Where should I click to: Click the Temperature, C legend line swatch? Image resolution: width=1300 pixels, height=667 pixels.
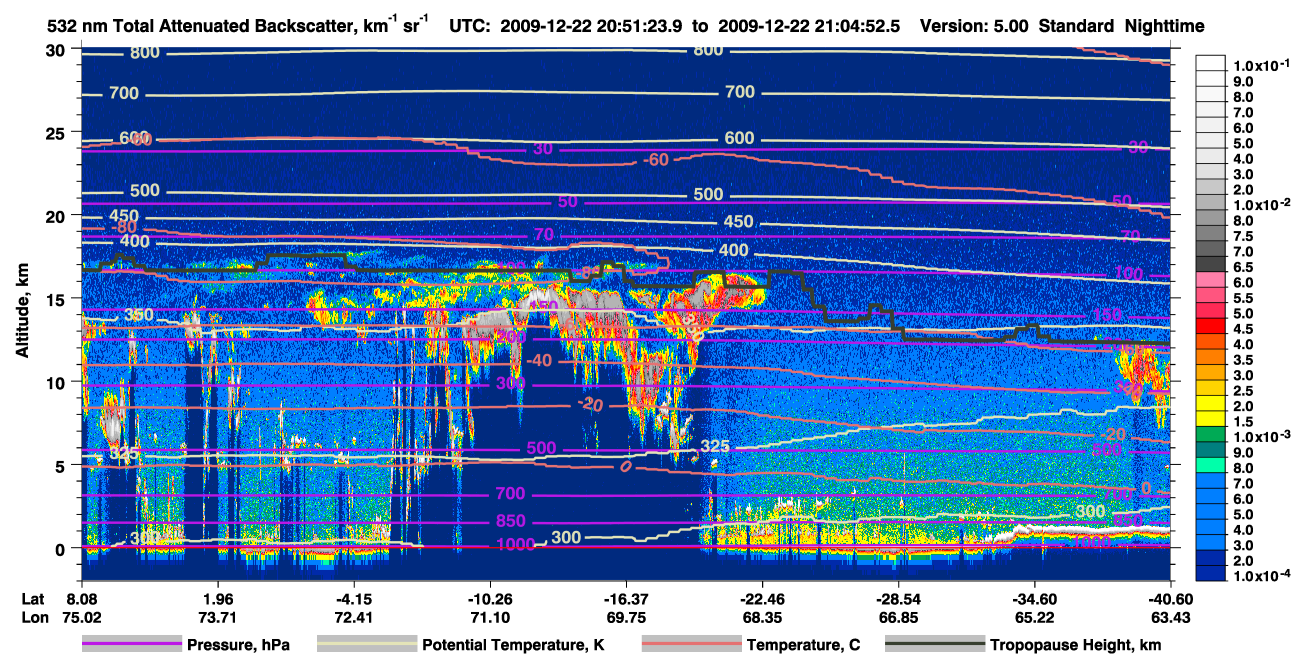[x=691, y=645]
